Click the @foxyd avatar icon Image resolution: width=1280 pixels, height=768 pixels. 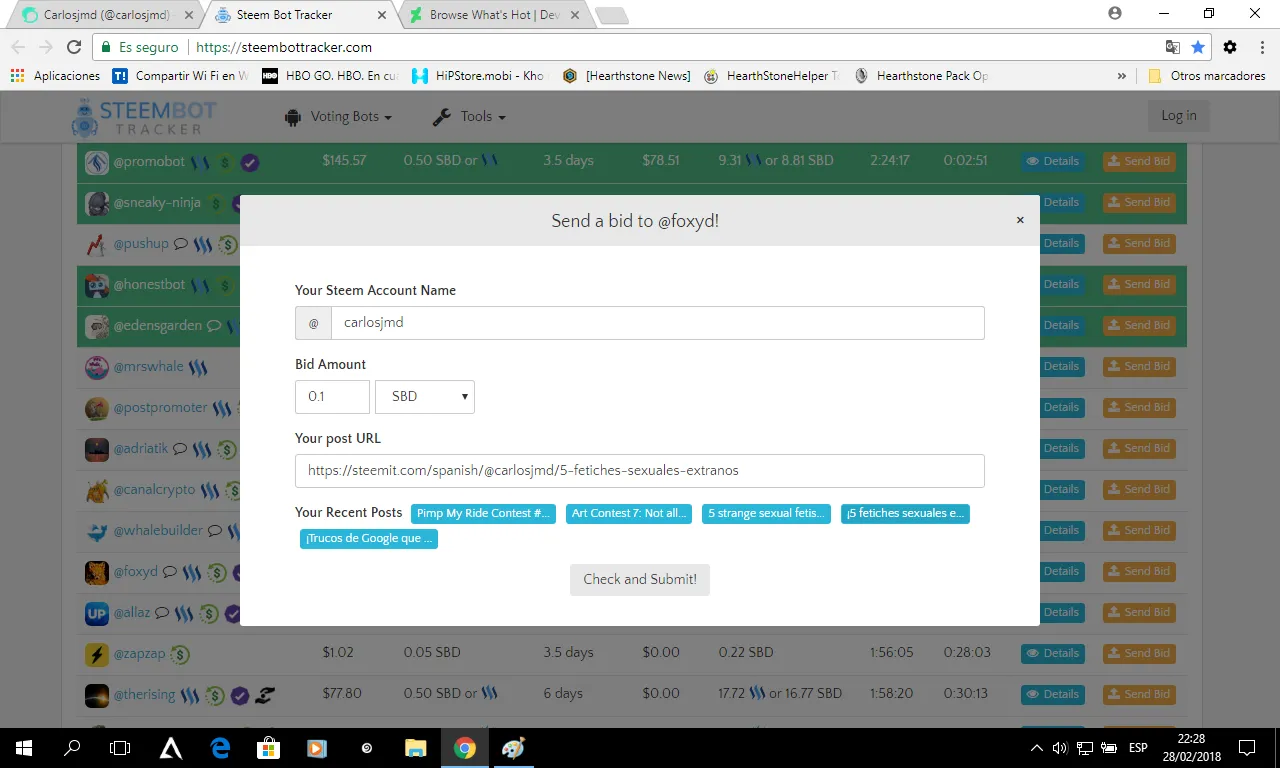[97, 572]
